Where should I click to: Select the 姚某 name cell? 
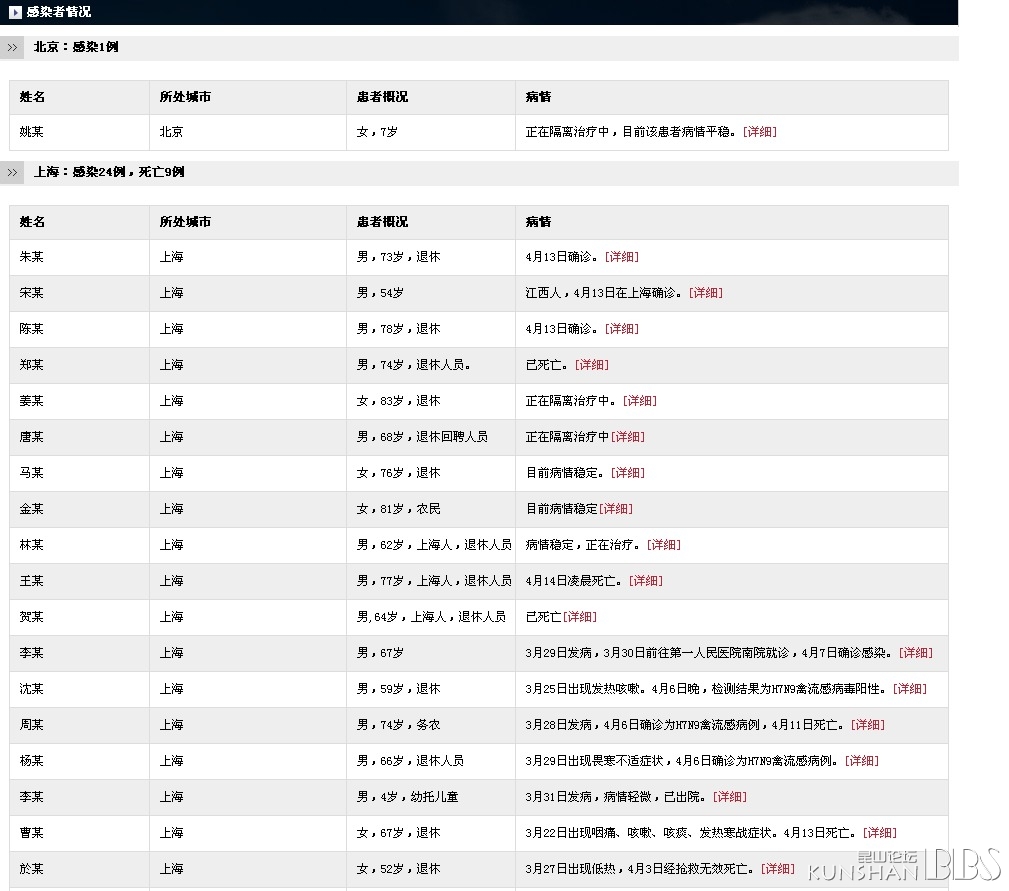(80, 132)
